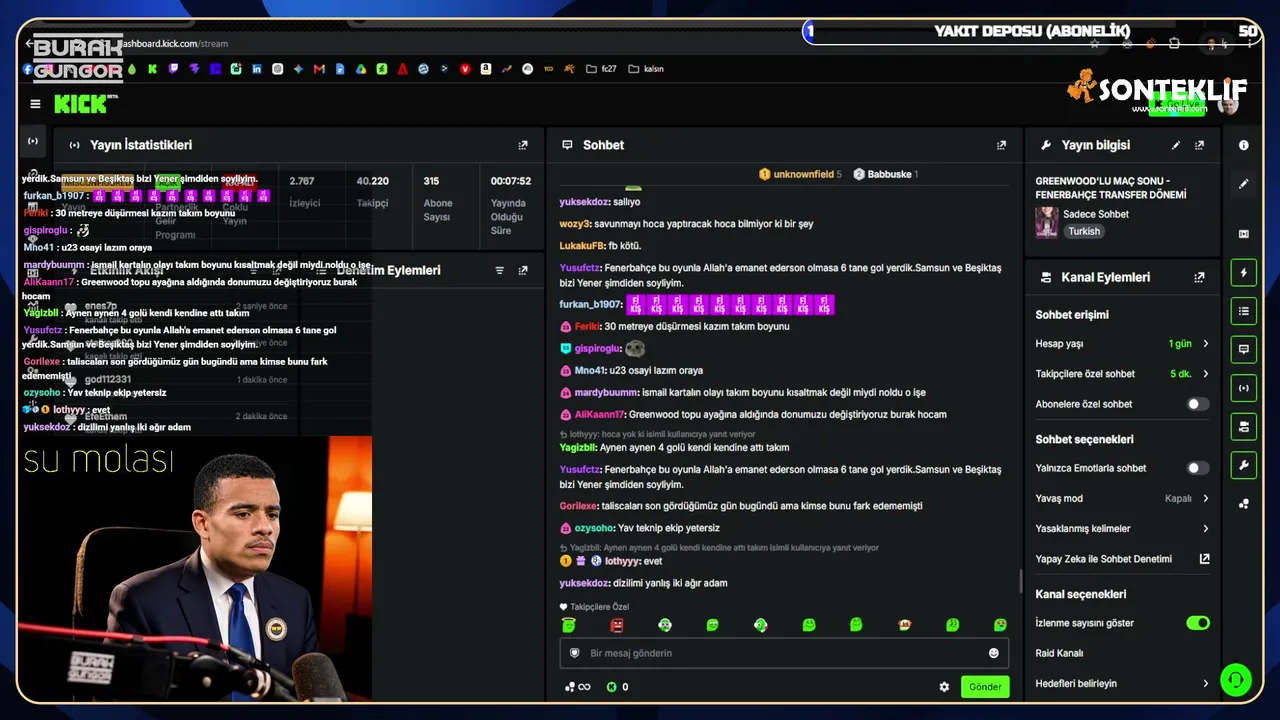1280x720 pixels.
Task: Click the 00:07:52 stream duration value
Action: (x=510, y=181)
